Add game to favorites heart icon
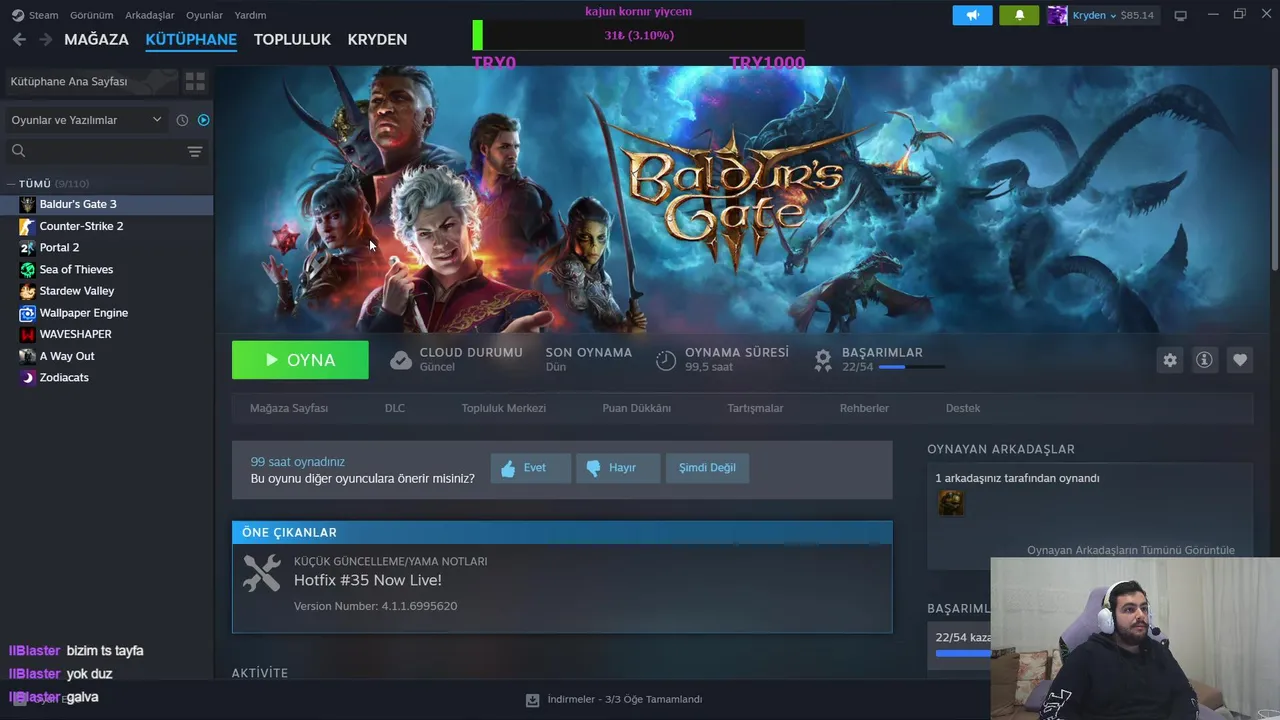Image resolution: width=1280 pixels, height=720 pixels. 1240,360
